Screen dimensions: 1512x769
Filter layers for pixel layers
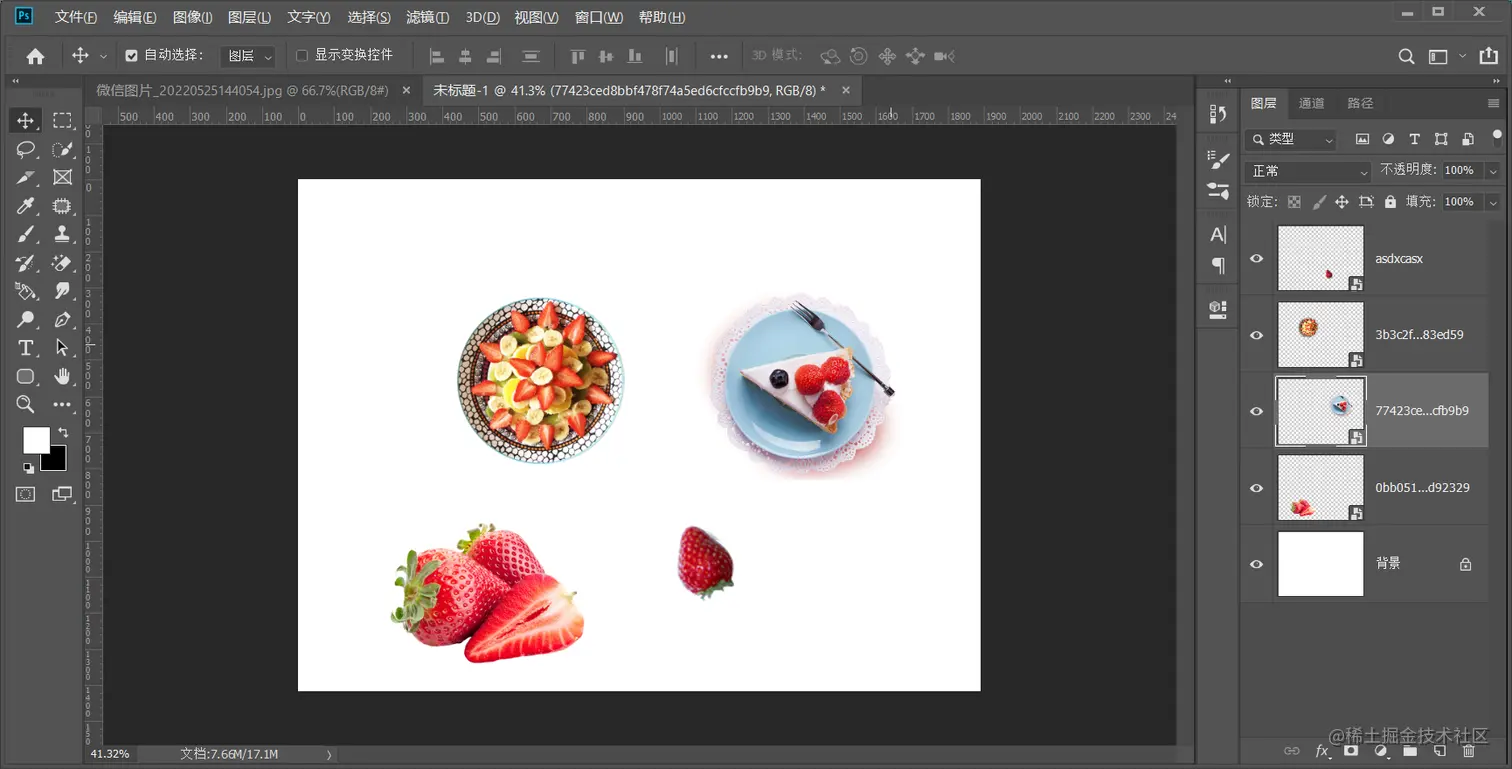[x=1362, y=139]
